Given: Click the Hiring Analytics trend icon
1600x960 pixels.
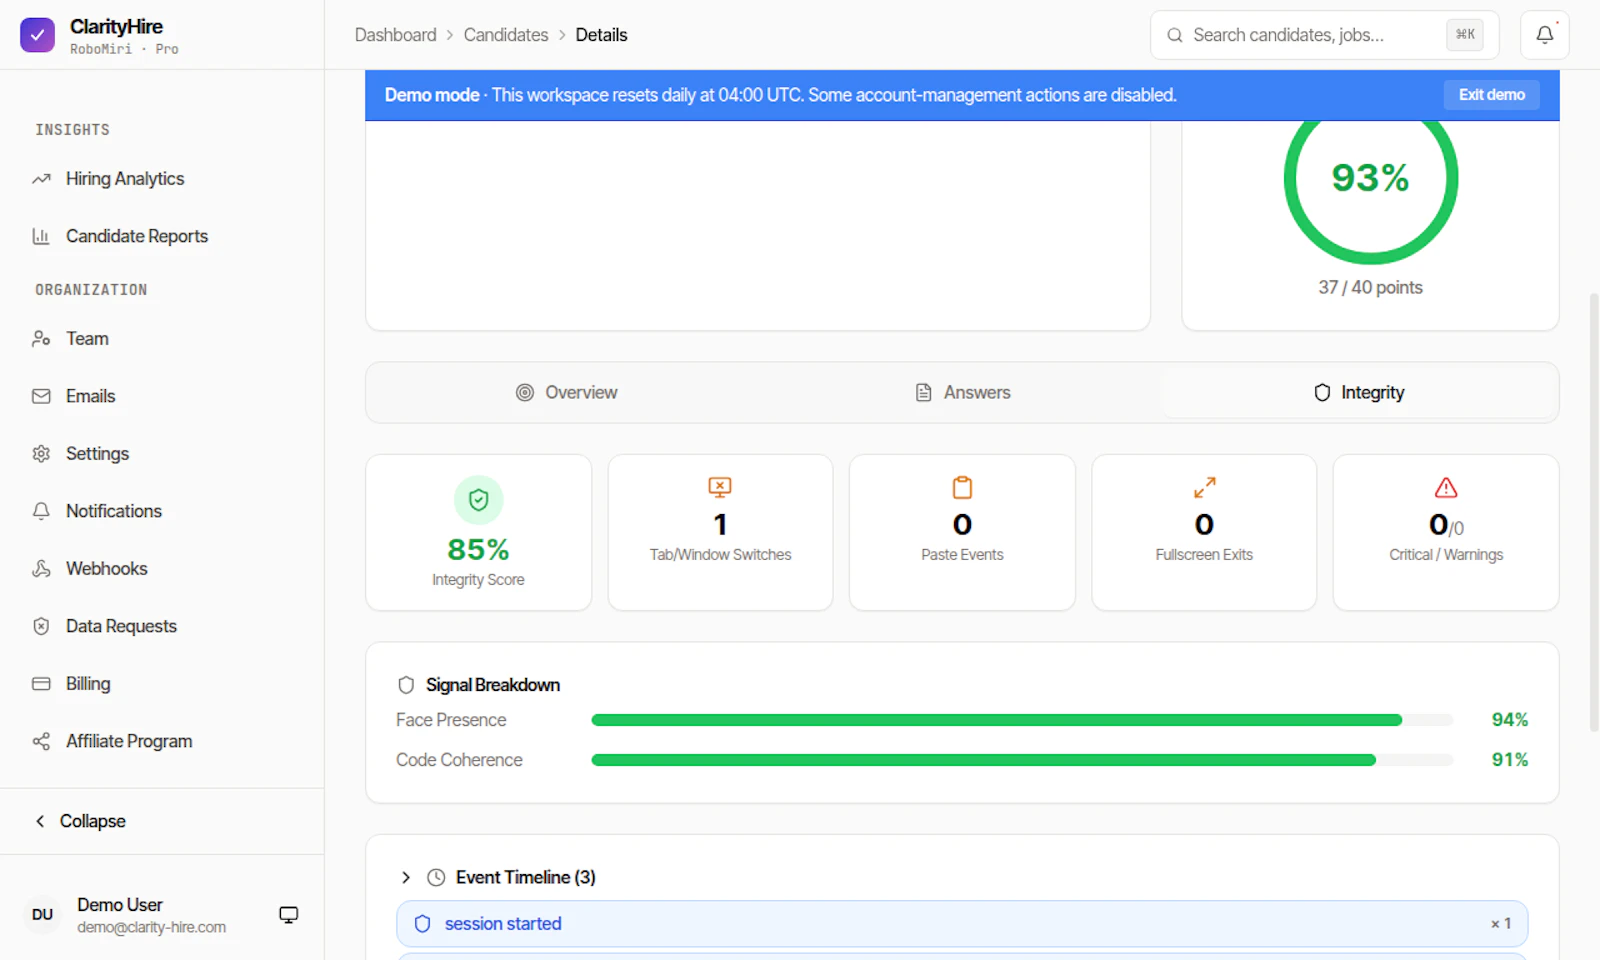Looking at the screenshot, I should click(x=41, y=179).
